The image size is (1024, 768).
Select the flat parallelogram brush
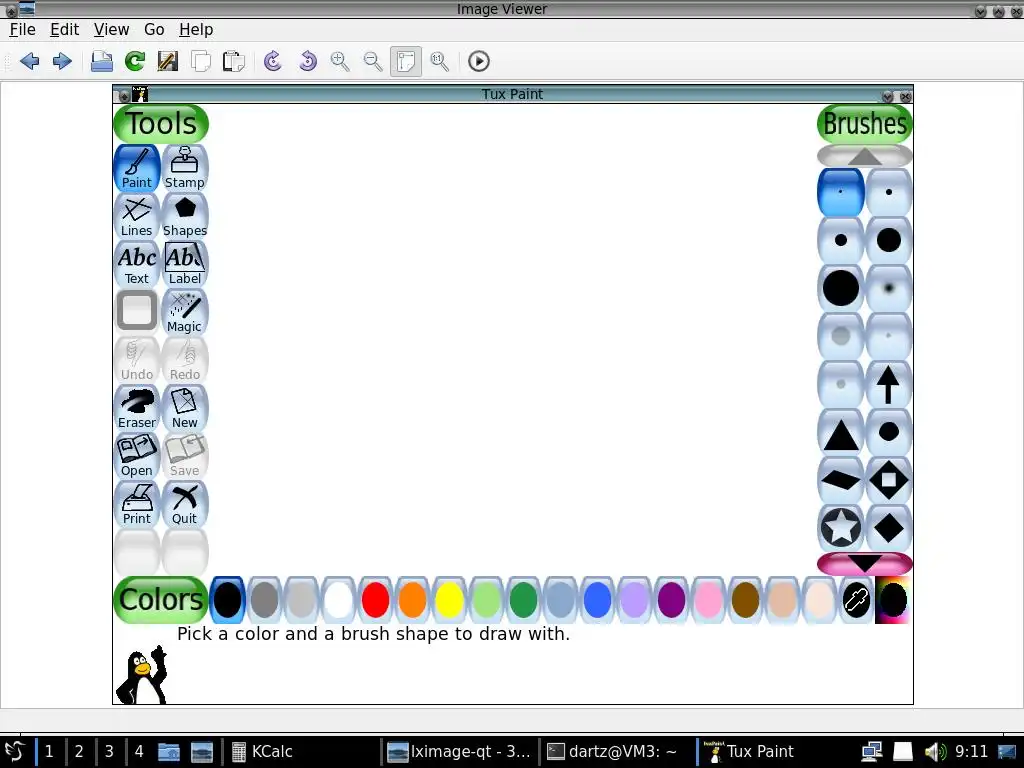pyautogui.click(x=840, y=480)
